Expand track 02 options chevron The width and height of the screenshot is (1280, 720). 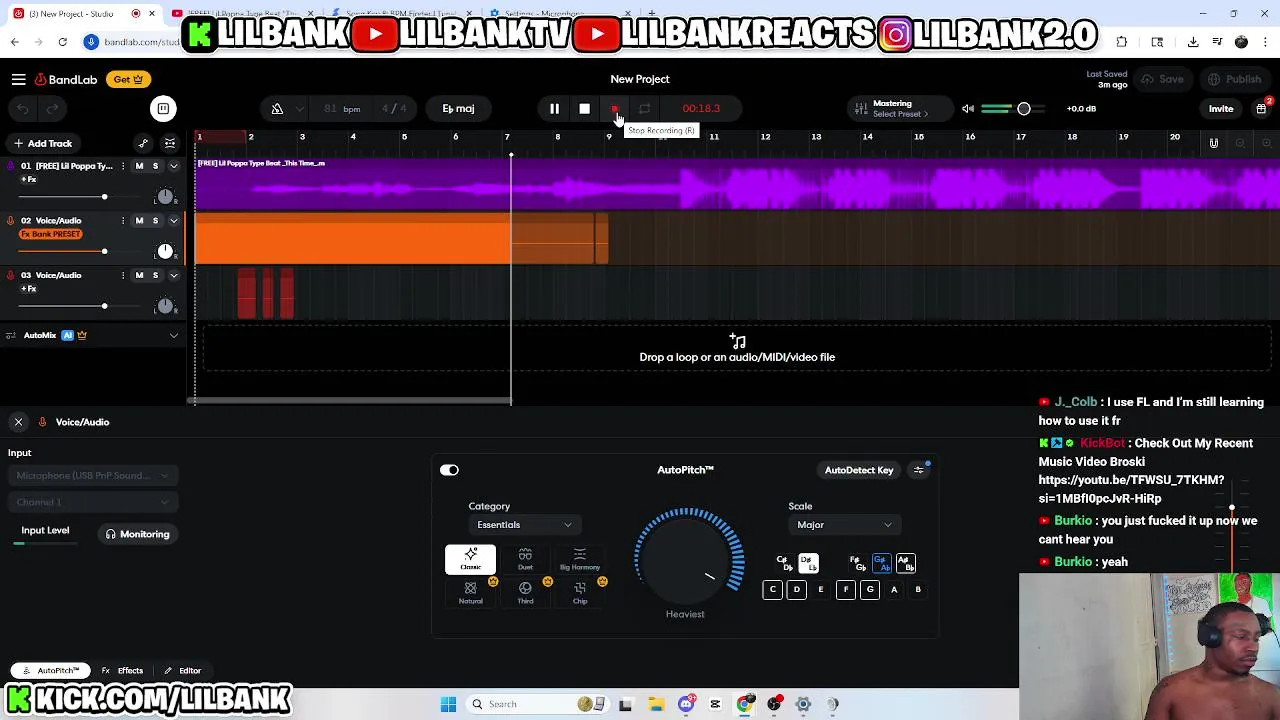point(173,220)
